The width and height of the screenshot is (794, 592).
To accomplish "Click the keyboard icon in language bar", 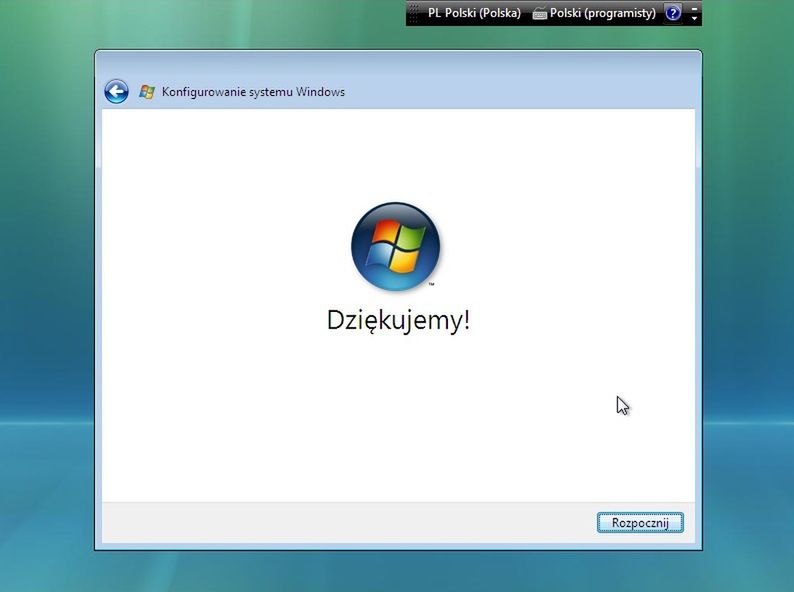I will (x=540, y=14).
